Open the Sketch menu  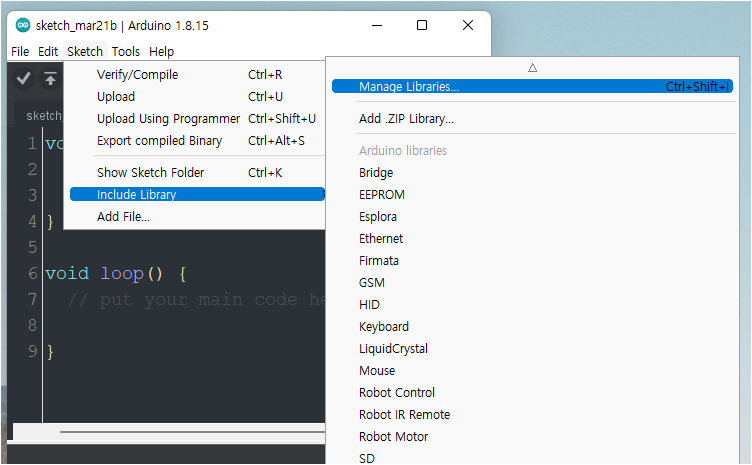tap(85, 51)
